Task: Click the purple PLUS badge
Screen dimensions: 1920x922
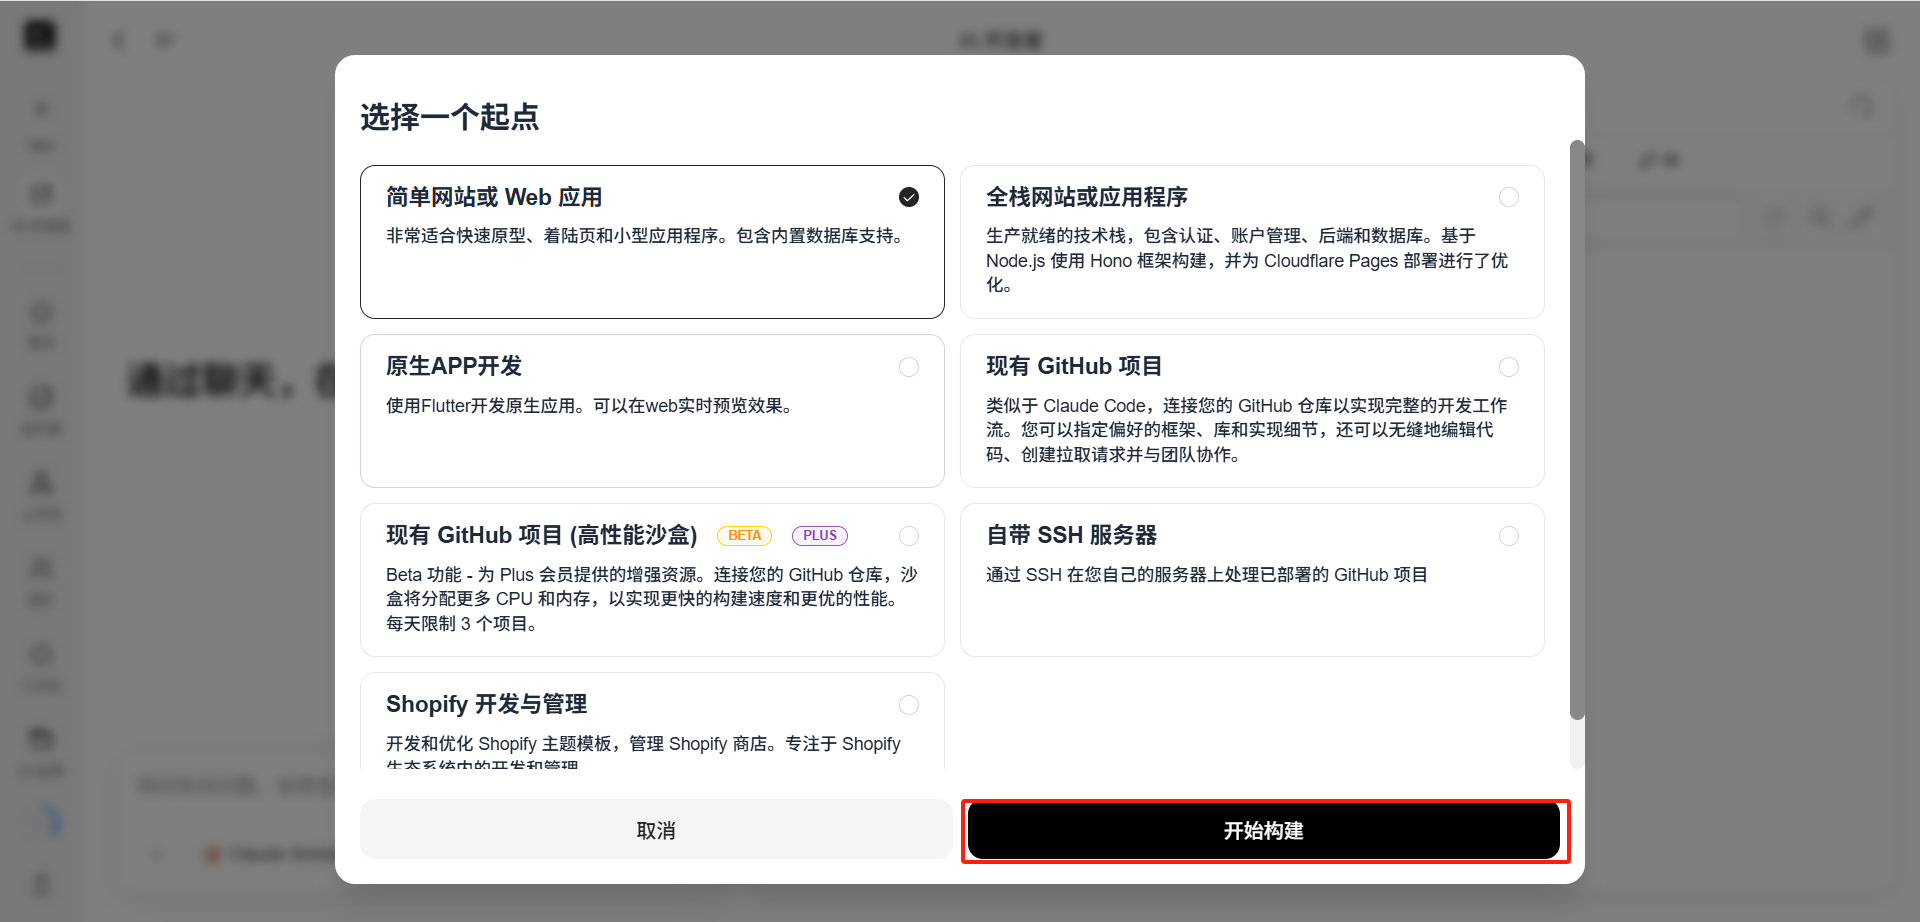Action: click(x=819, y=536)
